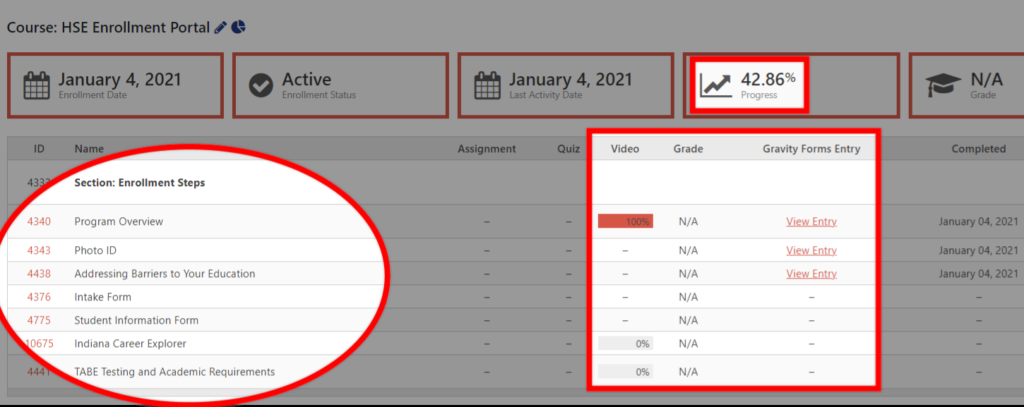Click the 42.86% progress value
This screenshot has width=1024, height=407.
(768, 80)
